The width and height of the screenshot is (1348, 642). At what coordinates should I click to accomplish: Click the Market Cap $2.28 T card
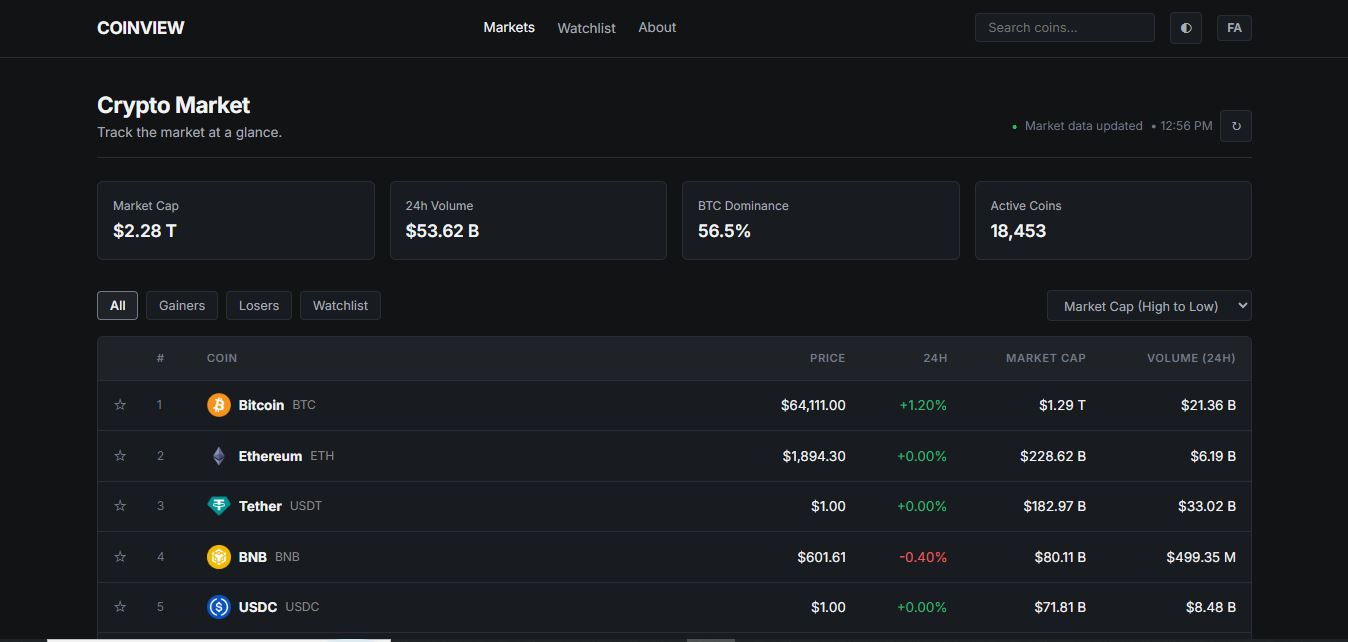tap(236, 220)
